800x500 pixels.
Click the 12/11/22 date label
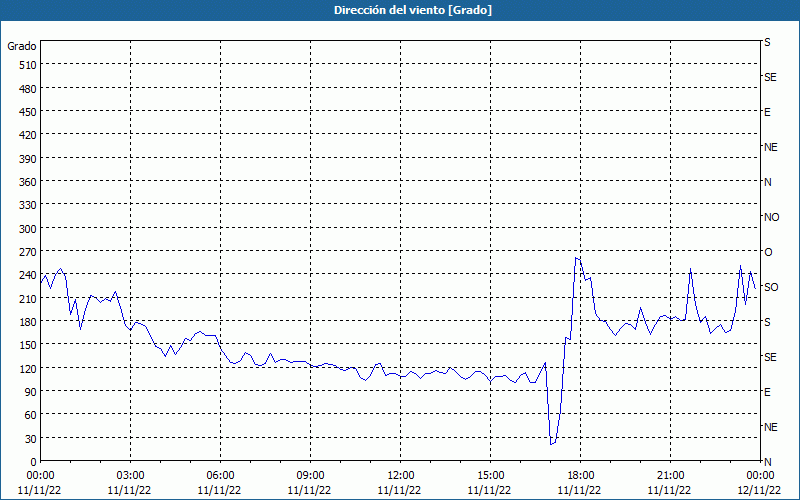(759, 490)
